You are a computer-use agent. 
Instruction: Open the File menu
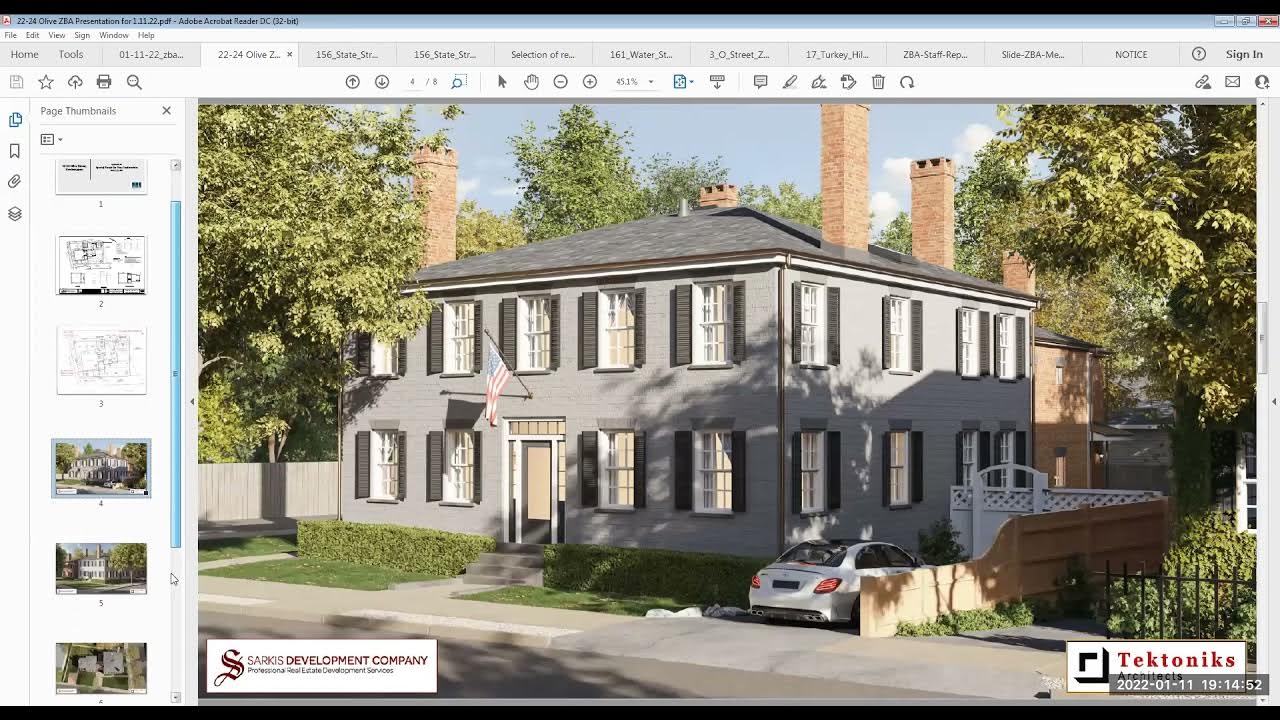(10, 35)
